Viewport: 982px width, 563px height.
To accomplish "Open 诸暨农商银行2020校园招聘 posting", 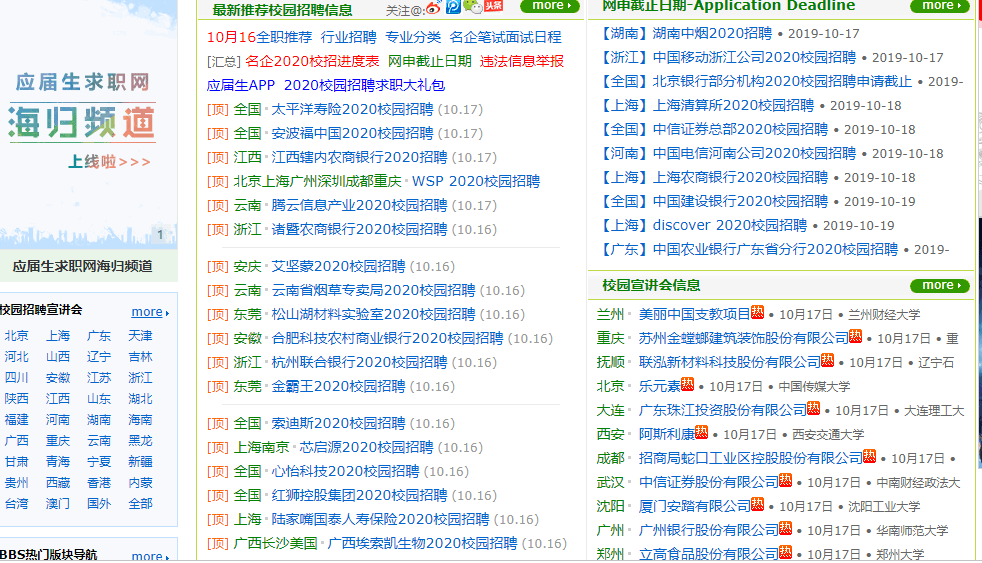I will [x=359, y=229].
